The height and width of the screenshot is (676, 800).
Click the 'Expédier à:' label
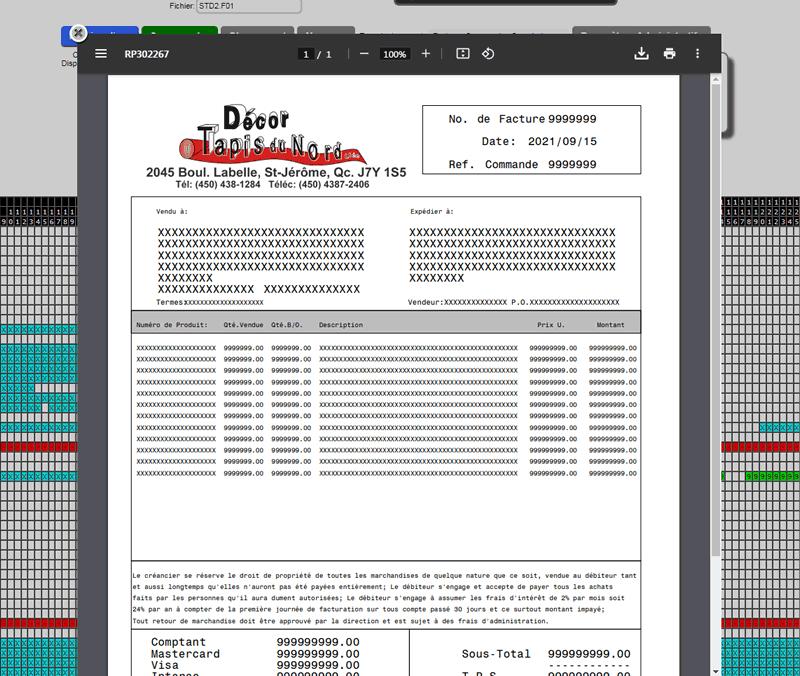[432, 211]
